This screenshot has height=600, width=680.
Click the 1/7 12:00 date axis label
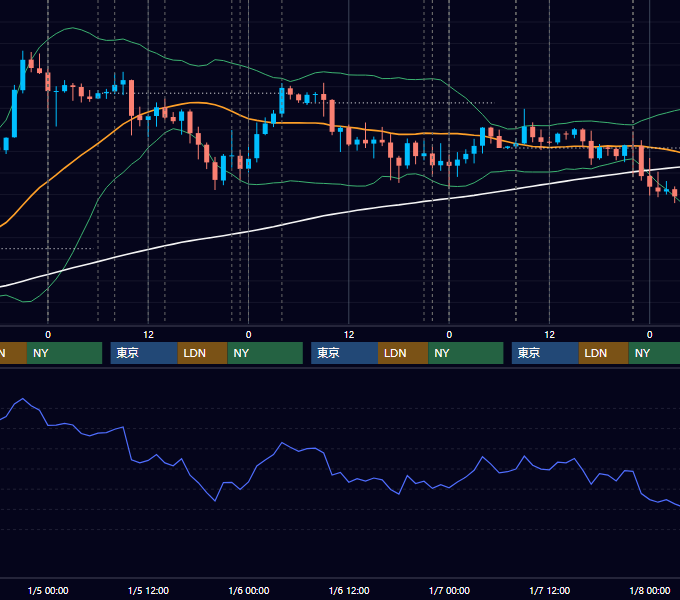549,590
